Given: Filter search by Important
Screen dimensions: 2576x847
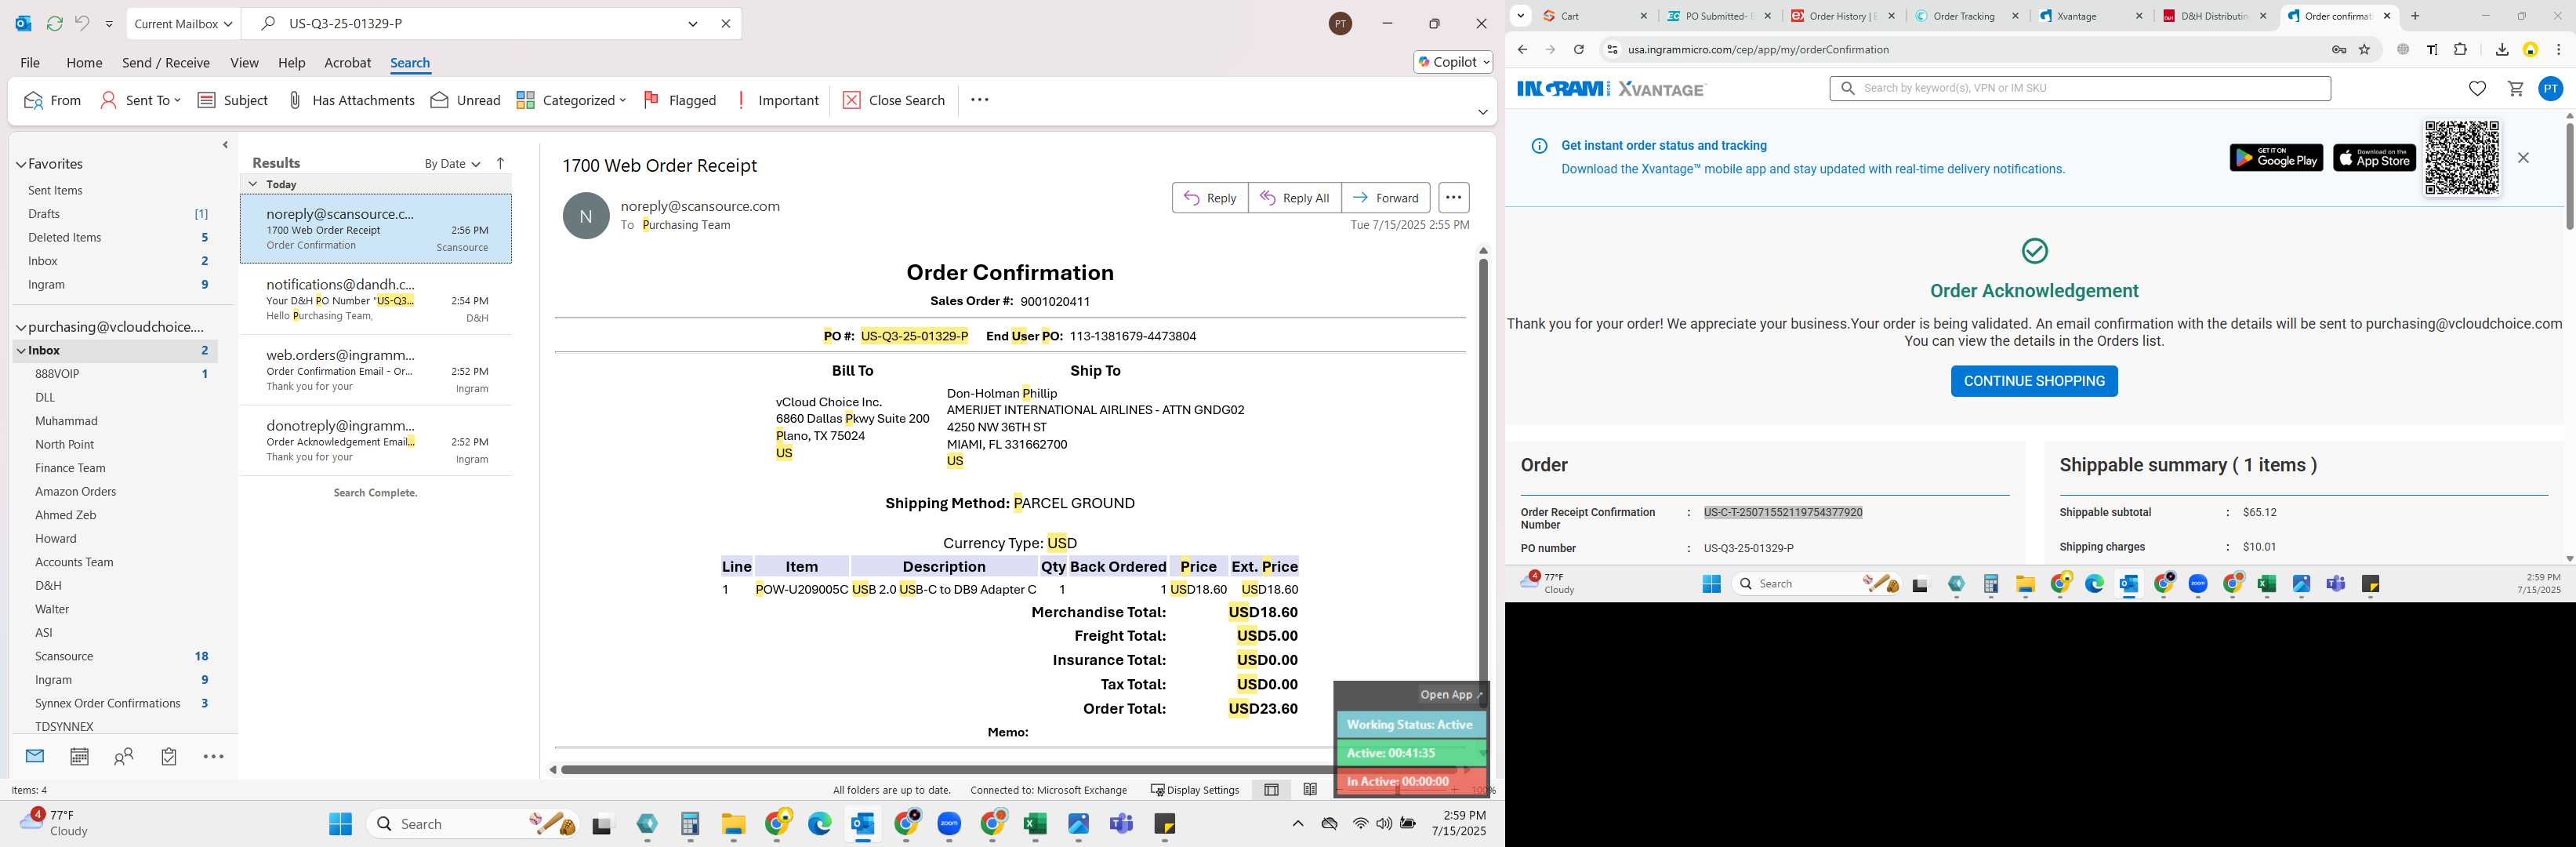Looking at the screenshot, I should [x=778, y=100].
